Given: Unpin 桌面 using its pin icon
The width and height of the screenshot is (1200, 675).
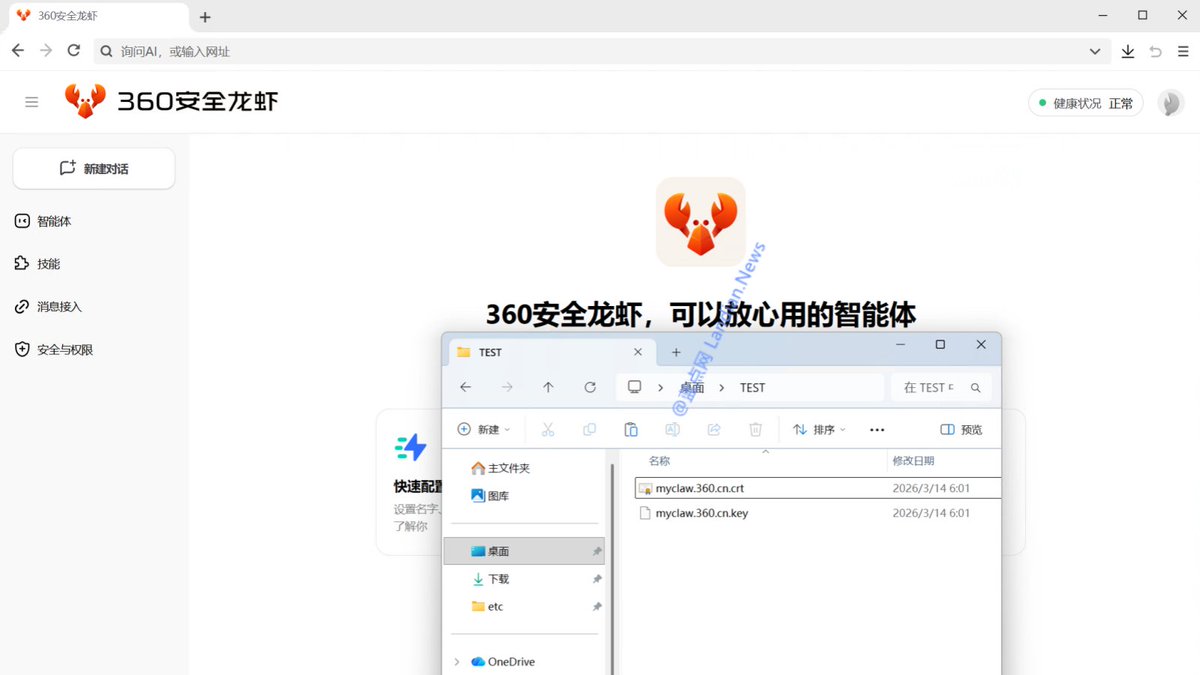Looking at the screenshot, I should (597, 551).
